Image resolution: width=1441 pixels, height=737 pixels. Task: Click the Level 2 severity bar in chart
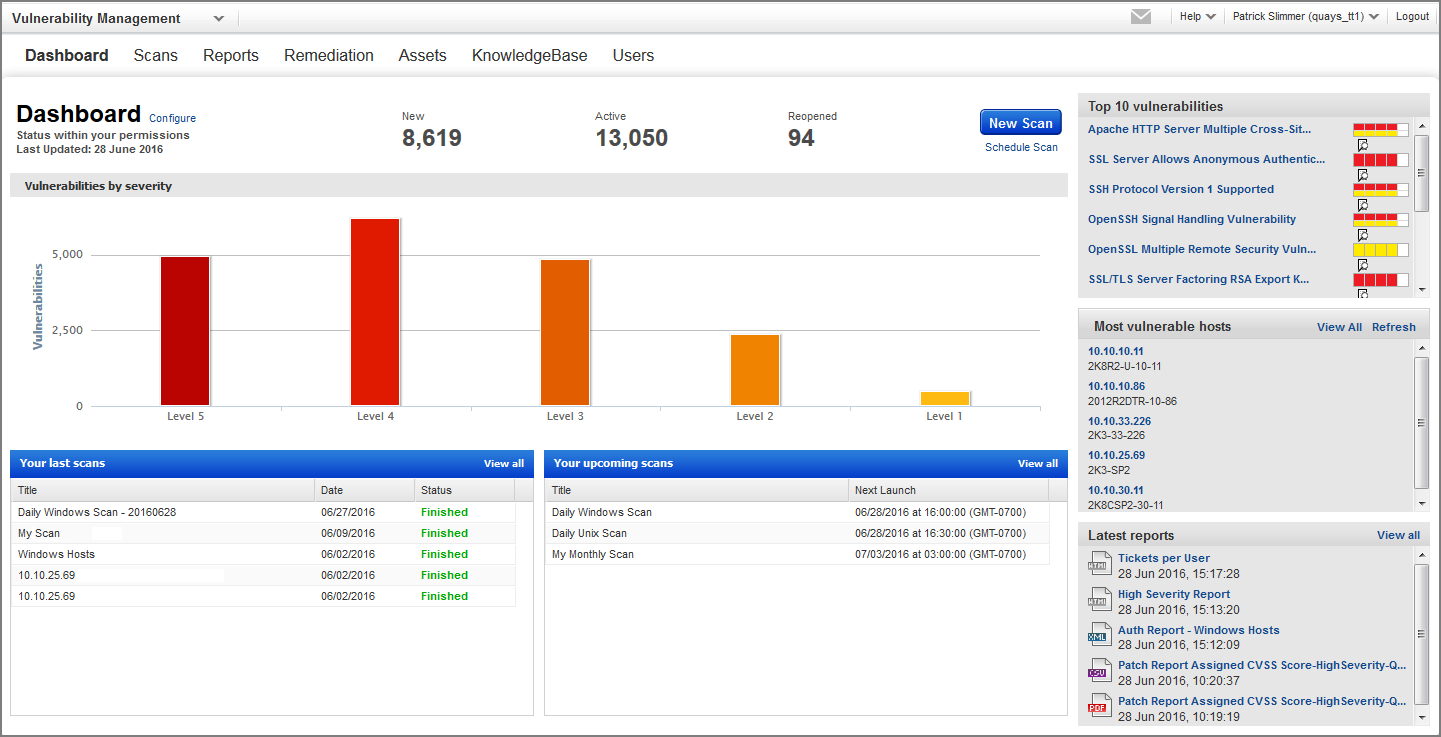coord(755,370)
